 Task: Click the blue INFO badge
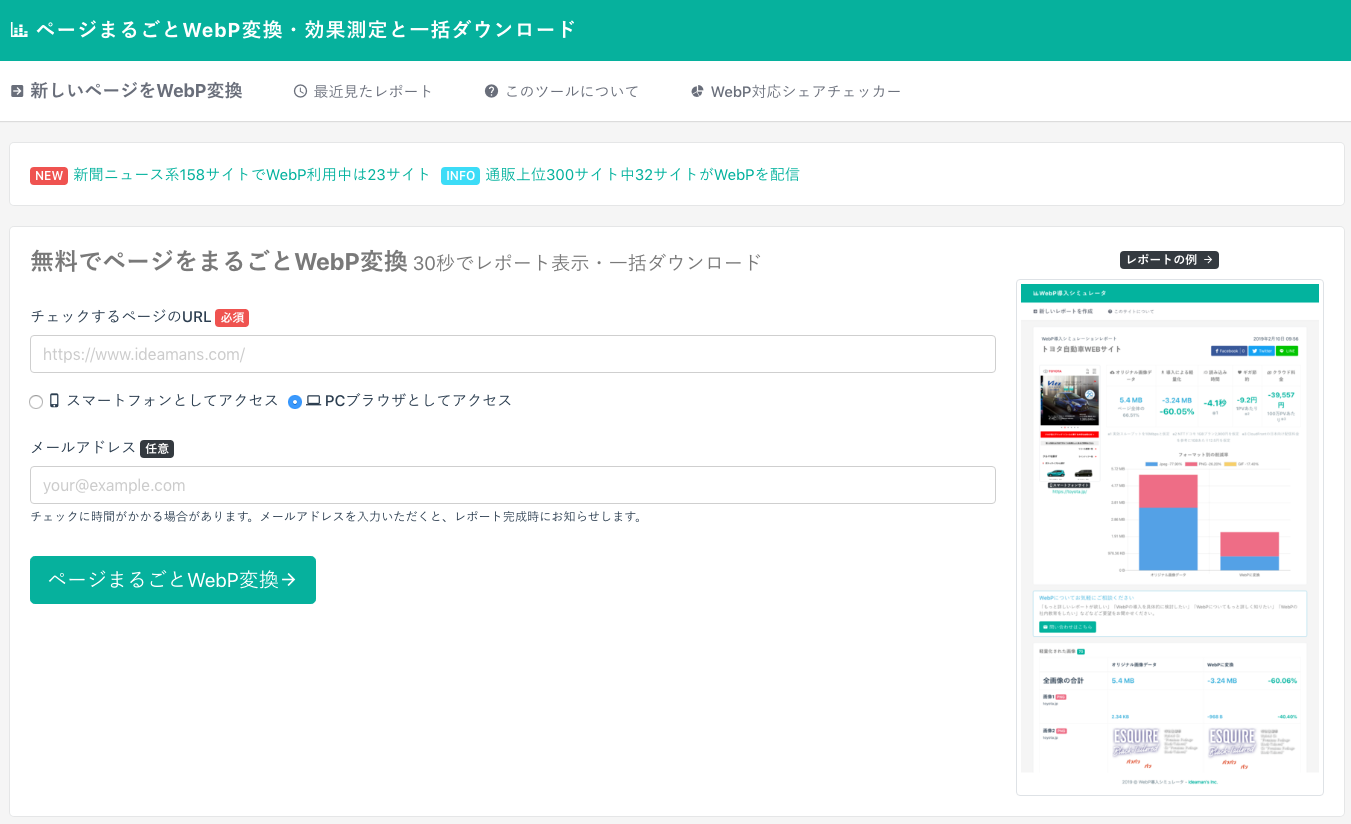tap(460, 175)
